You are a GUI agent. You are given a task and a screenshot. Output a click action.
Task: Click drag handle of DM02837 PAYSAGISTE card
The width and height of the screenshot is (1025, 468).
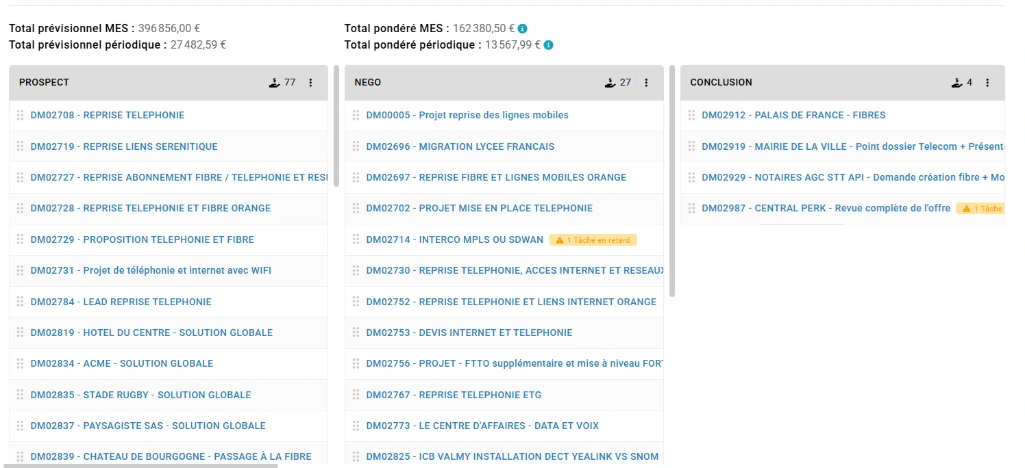[x=20, y=426]
